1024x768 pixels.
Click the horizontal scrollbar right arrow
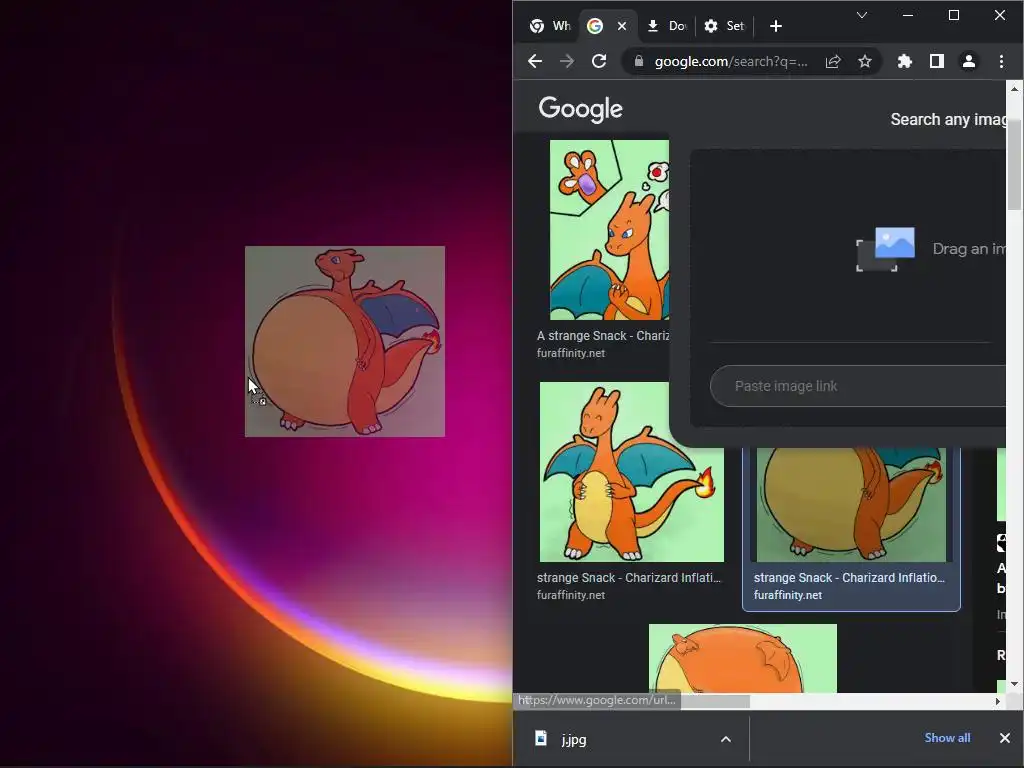pos(997,701)
